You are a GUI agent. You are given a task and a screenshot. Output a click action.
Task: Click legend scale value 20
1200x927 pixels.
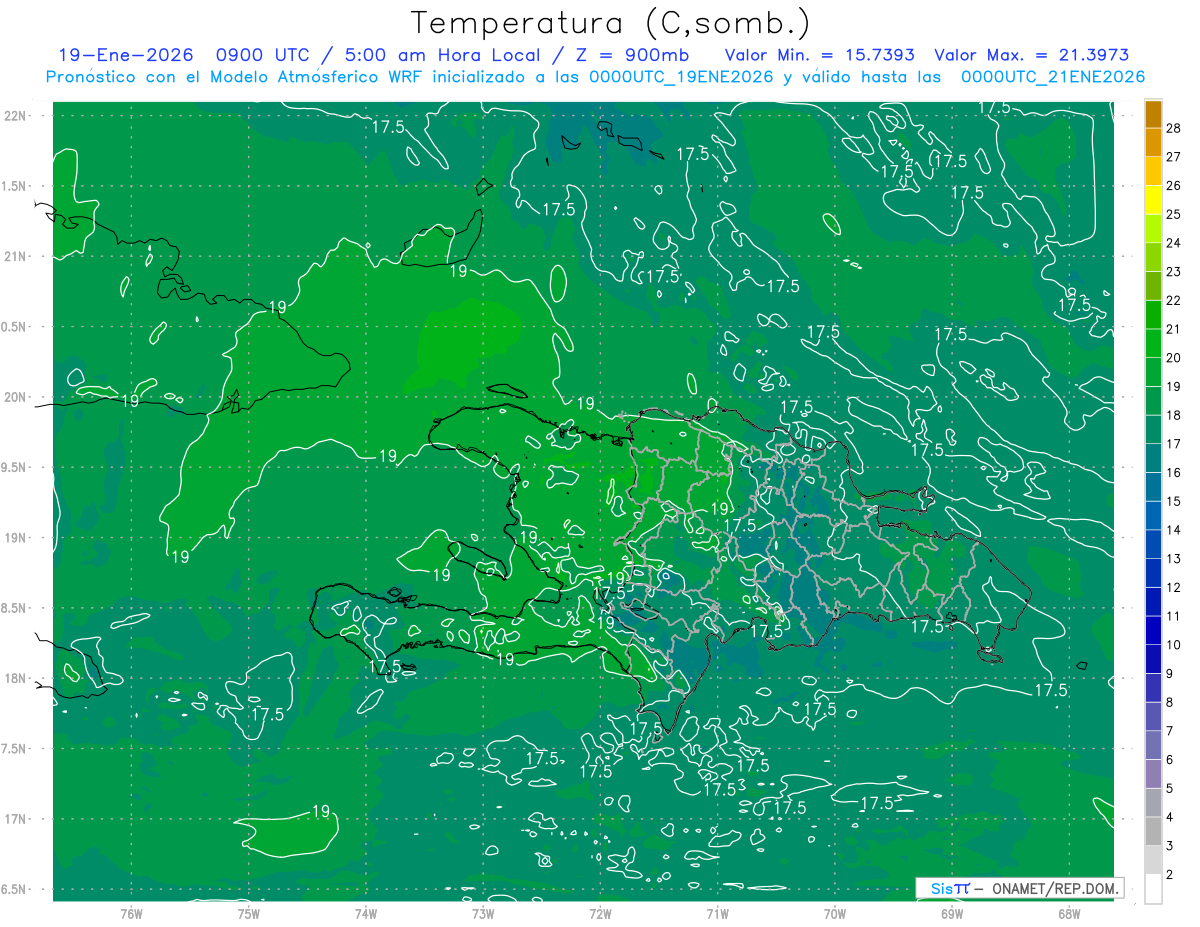coord(1174,357)
